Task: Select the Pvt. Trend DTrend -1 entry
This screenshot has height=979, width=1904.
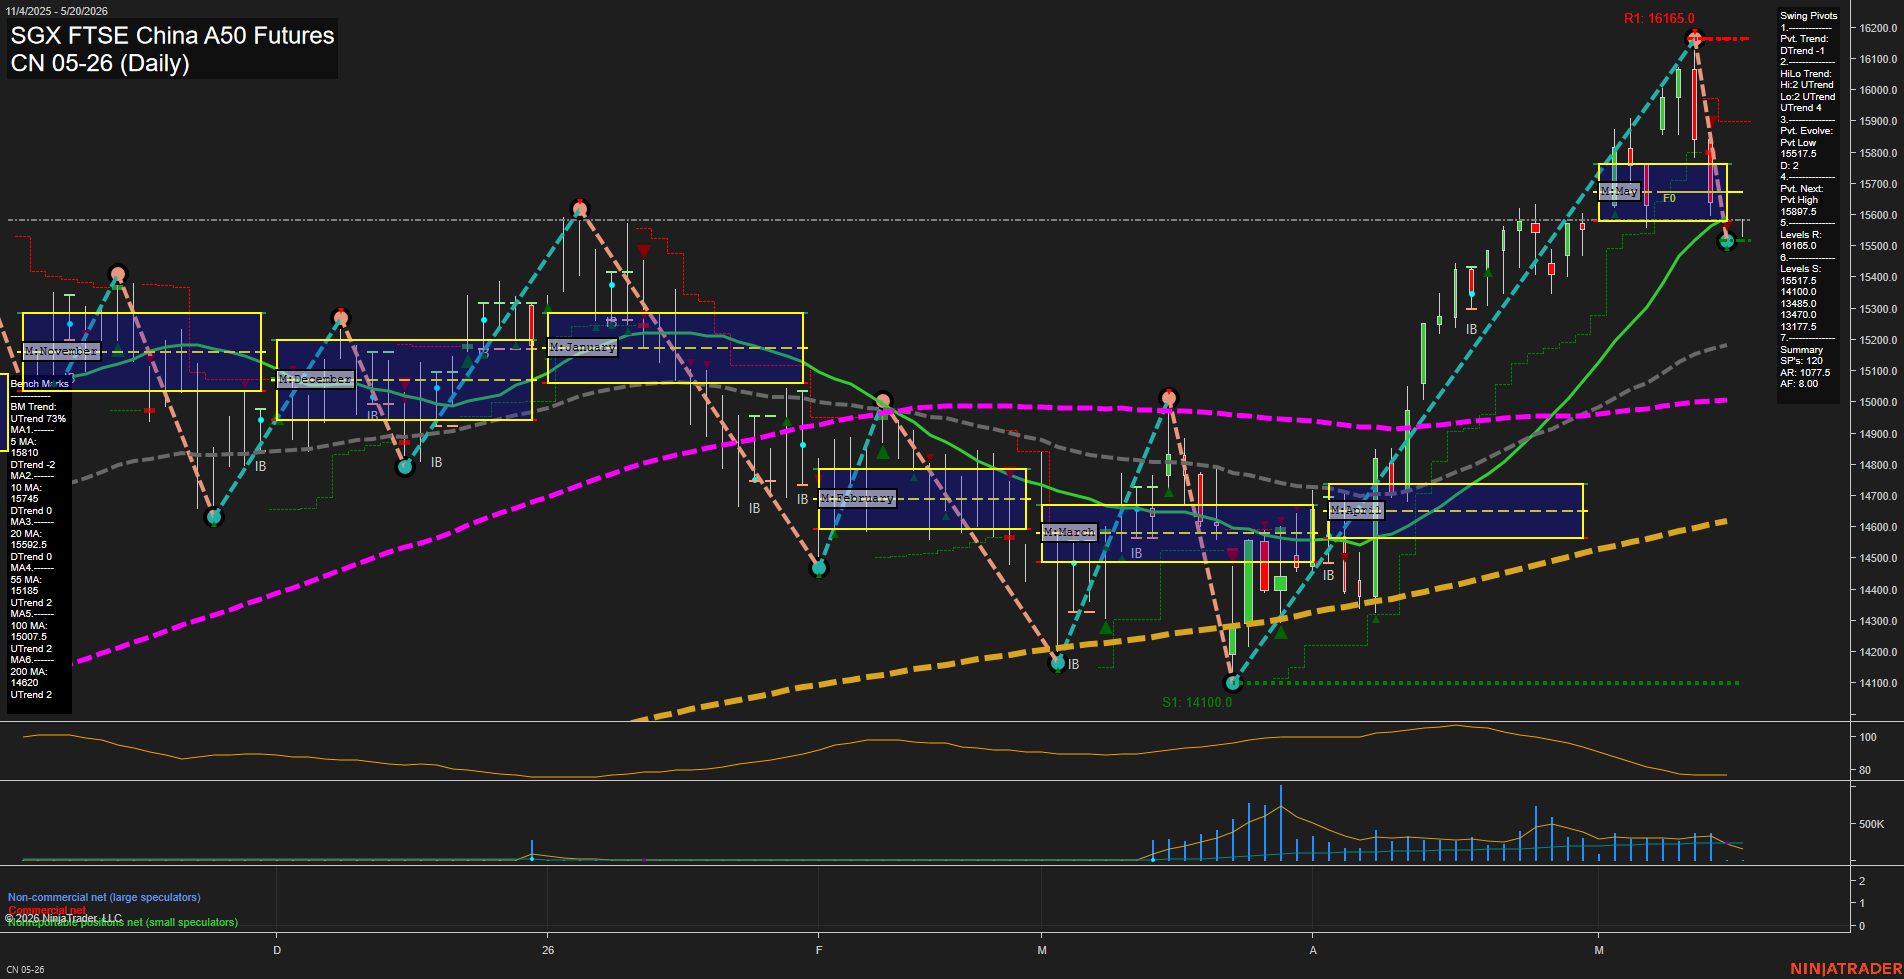Action: pyautogui.click(x=1804, y=45)
